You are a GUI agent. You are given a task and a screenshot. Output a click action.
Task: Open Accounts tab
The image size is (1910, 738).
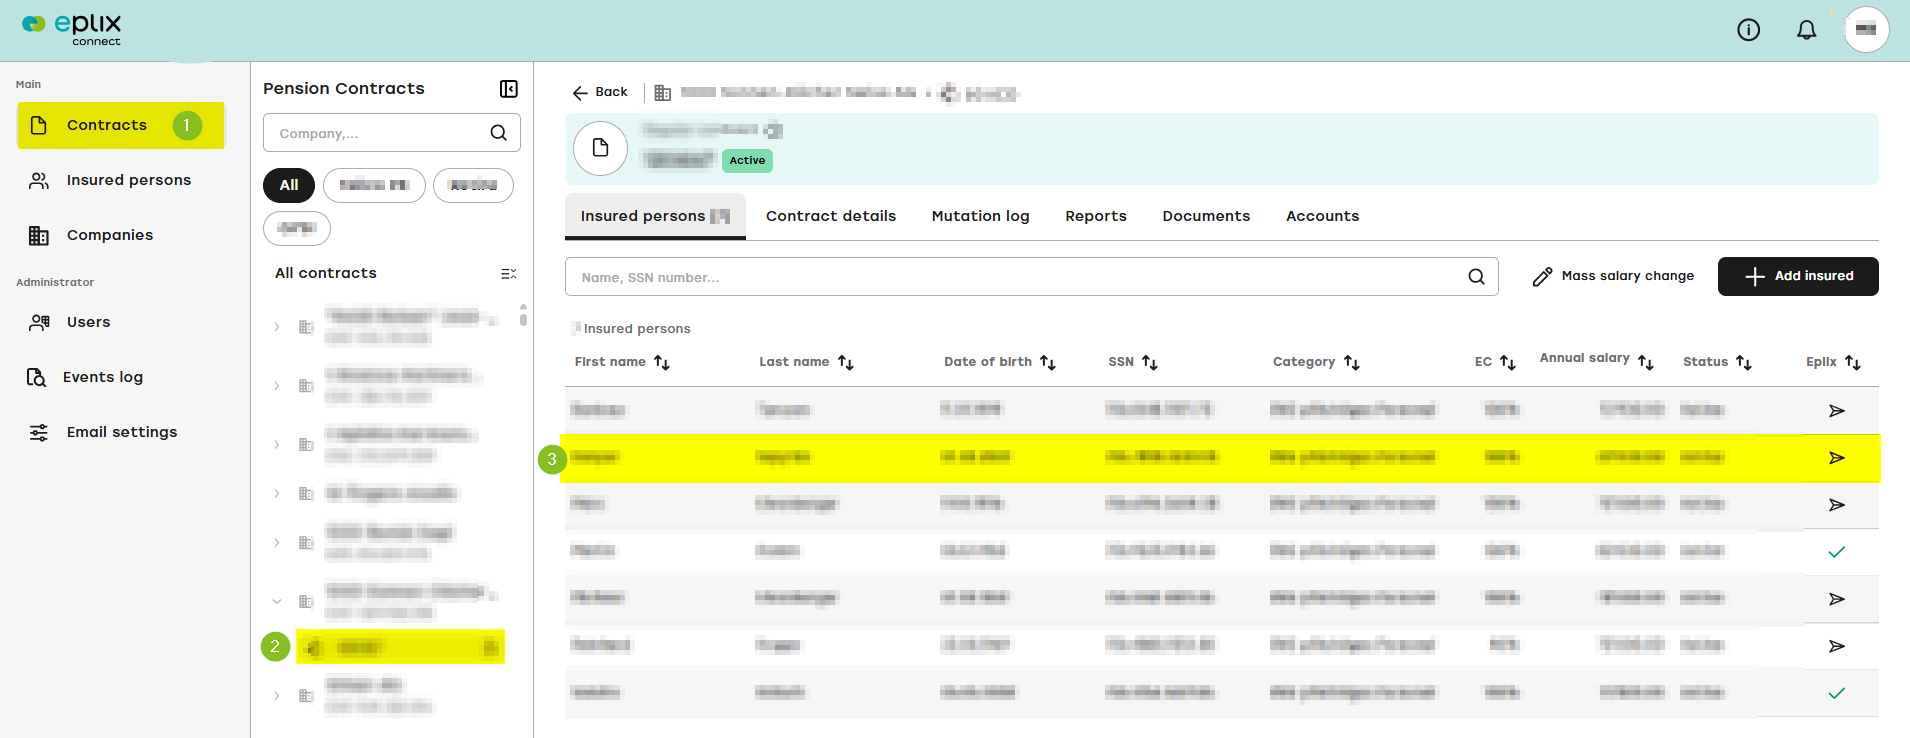coord(1322,216)
